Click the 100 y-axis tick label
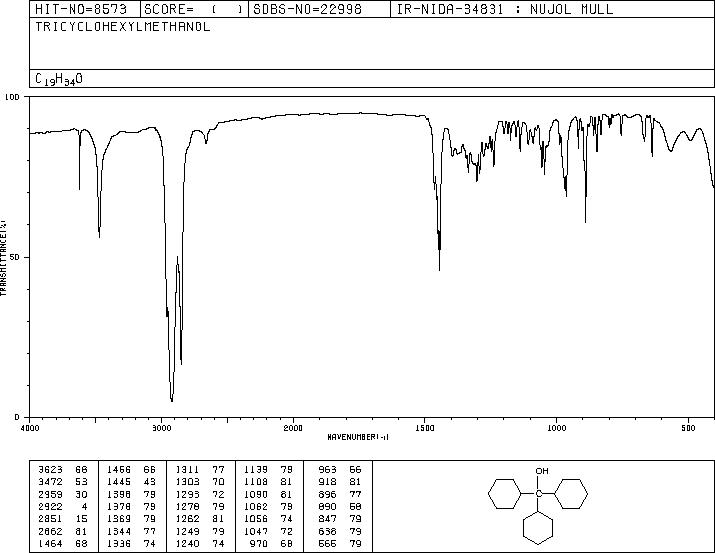 (x=12, y=97)
